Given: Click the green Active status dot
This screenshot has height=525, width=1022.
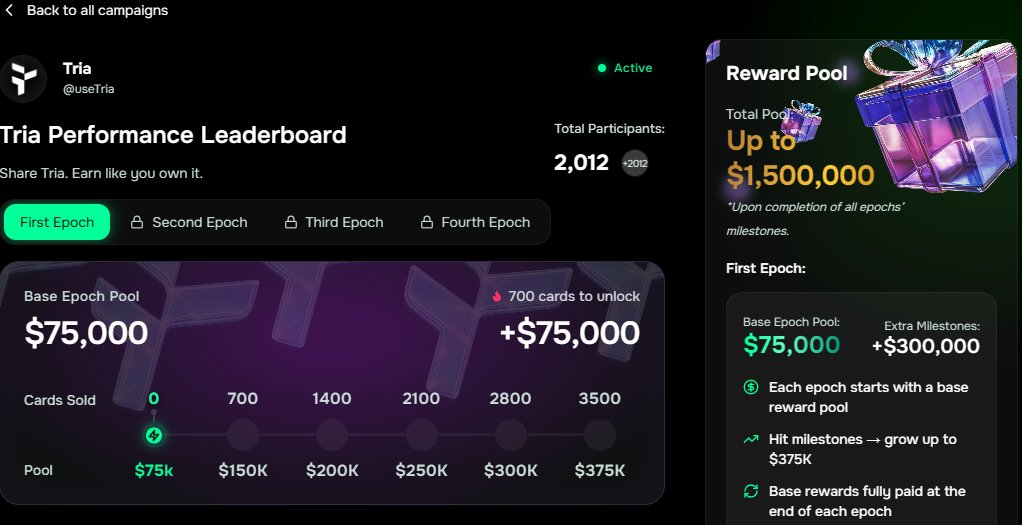Looking at the screenshot, I should click(601, 68).
